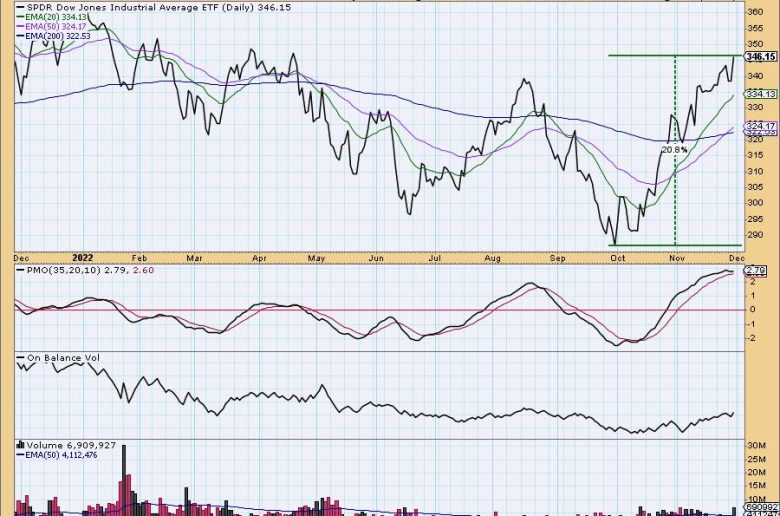Click the Jun month label

coord(376,258)
